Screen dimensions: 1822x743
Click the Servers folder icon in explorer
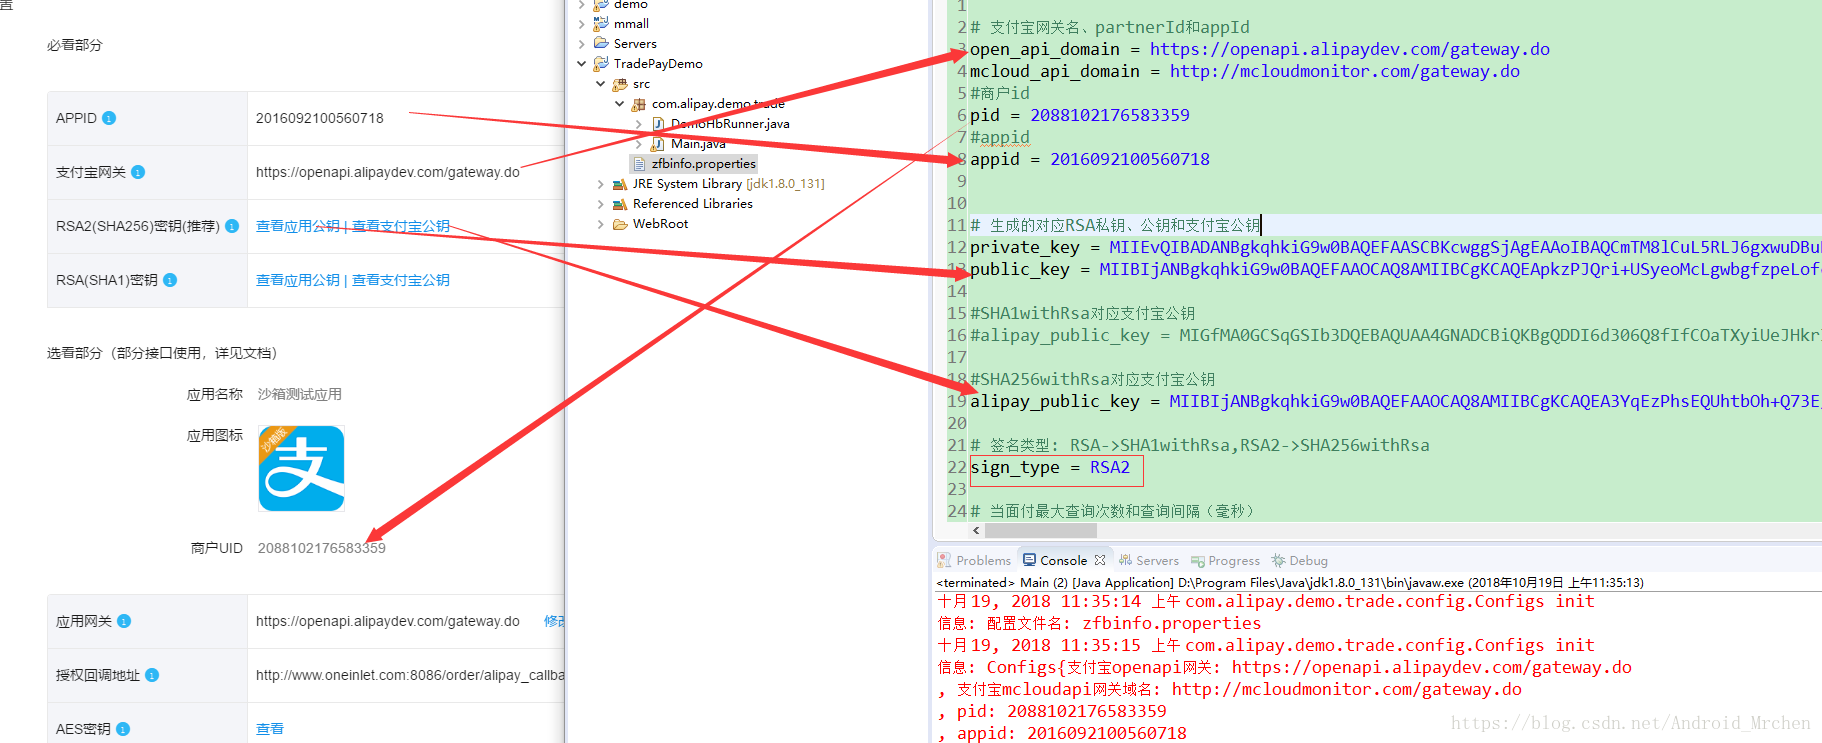tap(601, 43)
